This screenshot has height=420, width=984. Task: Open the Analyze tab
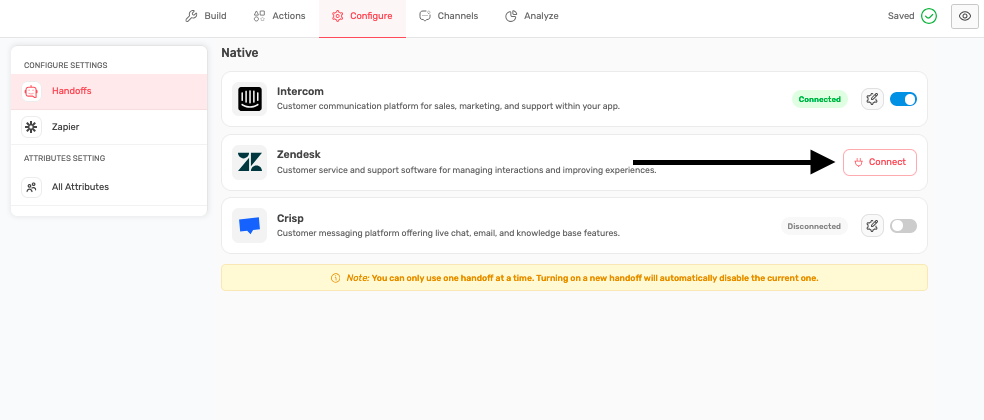pyautogui.click(x=532, y=16)
